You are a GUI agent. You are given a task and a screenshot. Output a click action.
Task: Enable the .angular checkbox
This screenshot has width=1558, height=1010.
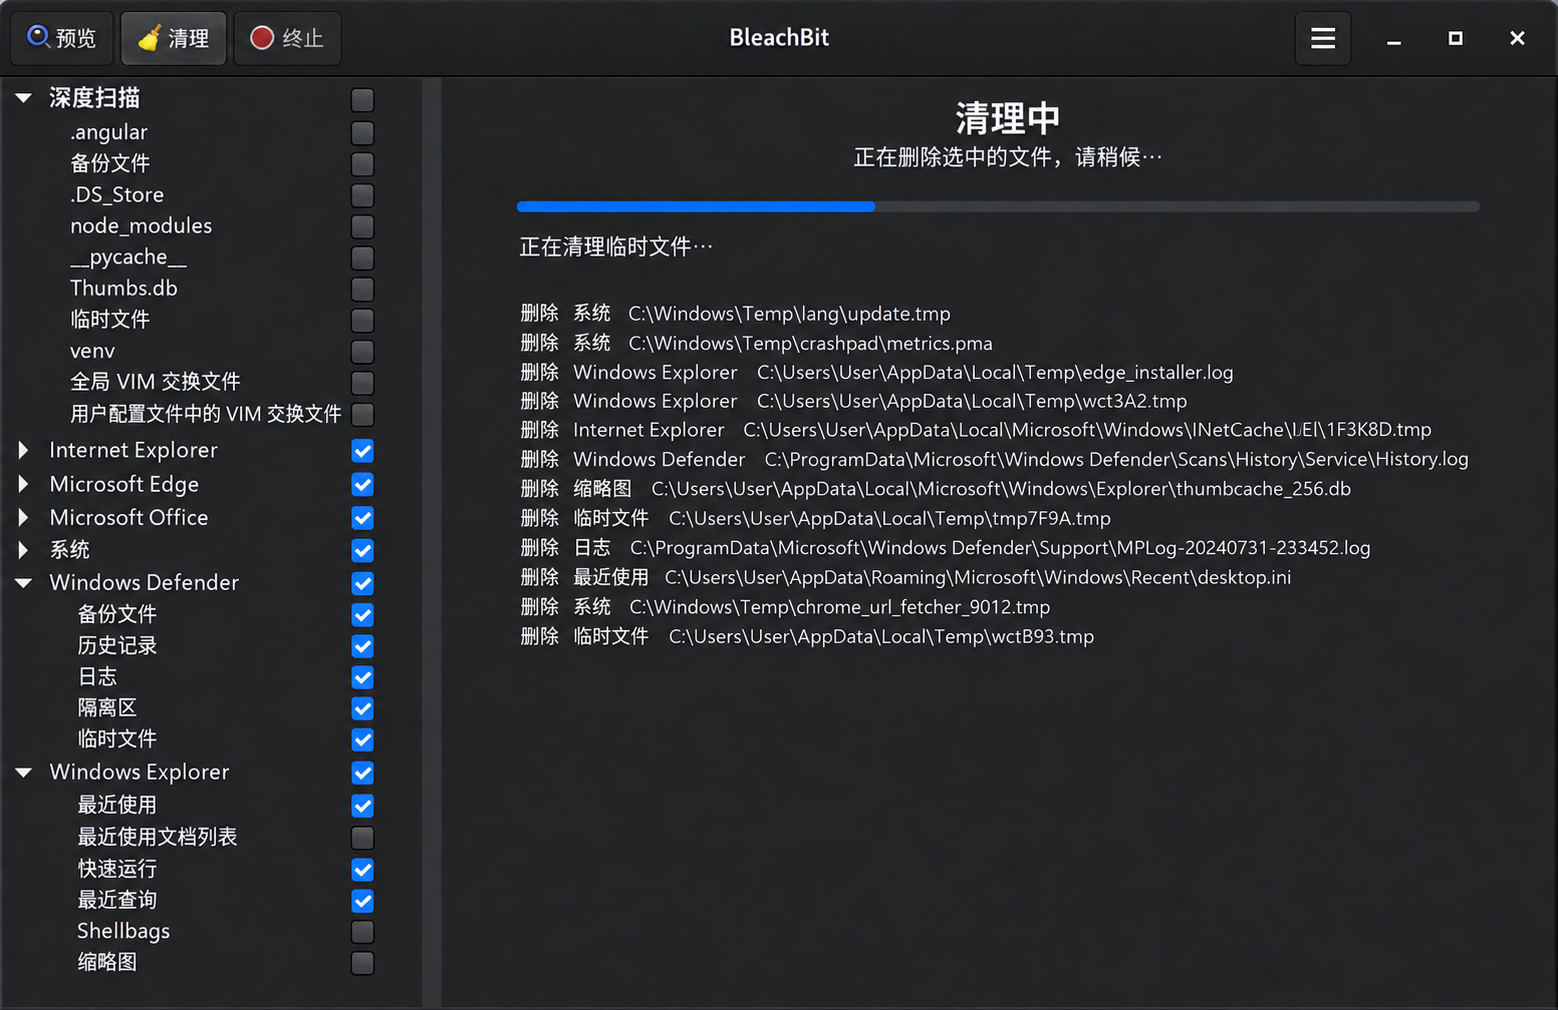click(x=363, y=133)
